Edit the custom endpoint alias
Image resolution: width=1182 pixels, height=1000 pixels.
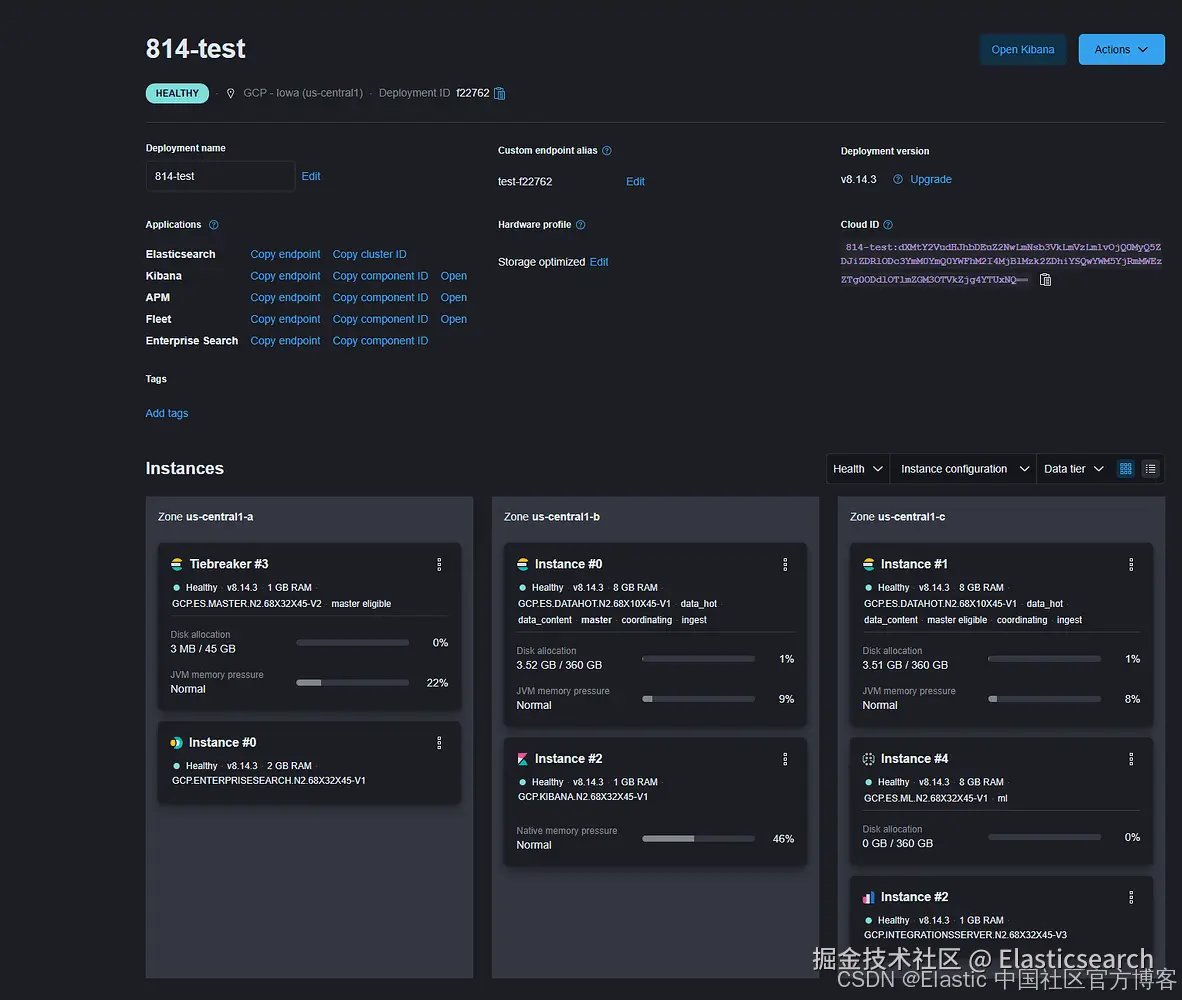click(635, 182)
